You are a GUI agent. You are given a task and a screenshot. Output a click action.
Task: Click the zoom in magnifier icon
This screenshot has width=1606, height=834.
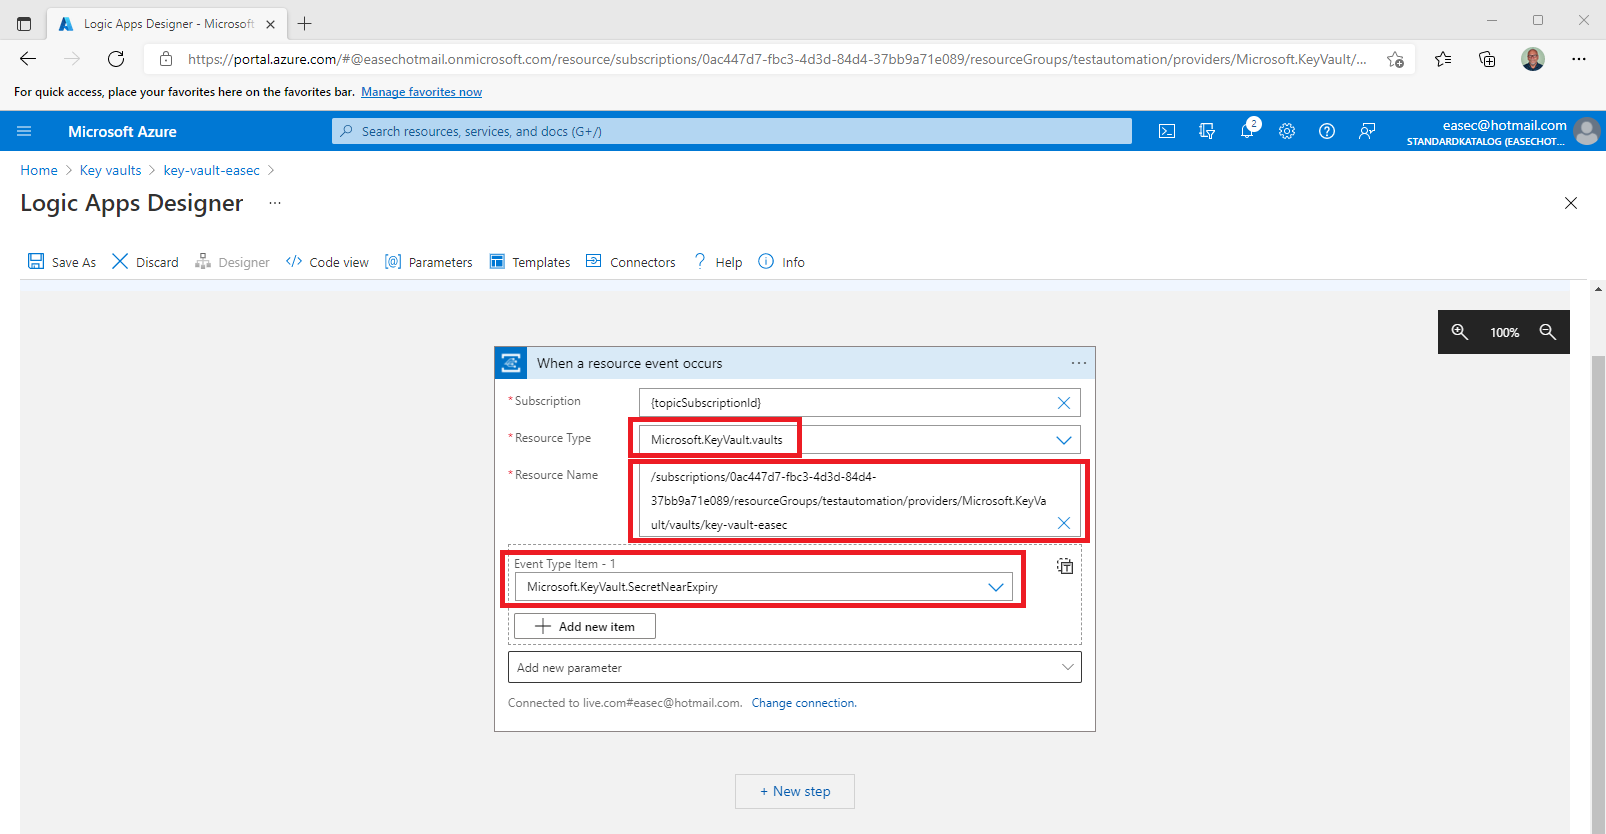point(1460,332)
